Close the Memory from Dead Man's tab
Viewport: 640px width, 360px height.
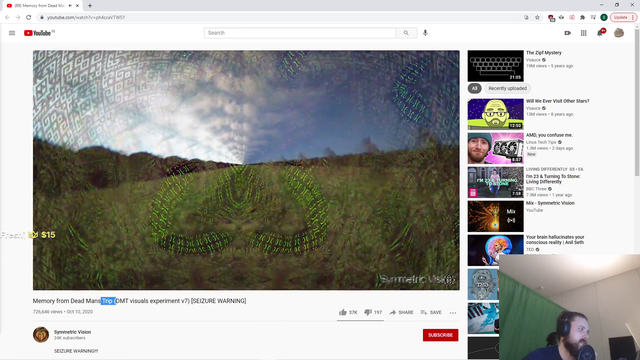click(77, 6)
